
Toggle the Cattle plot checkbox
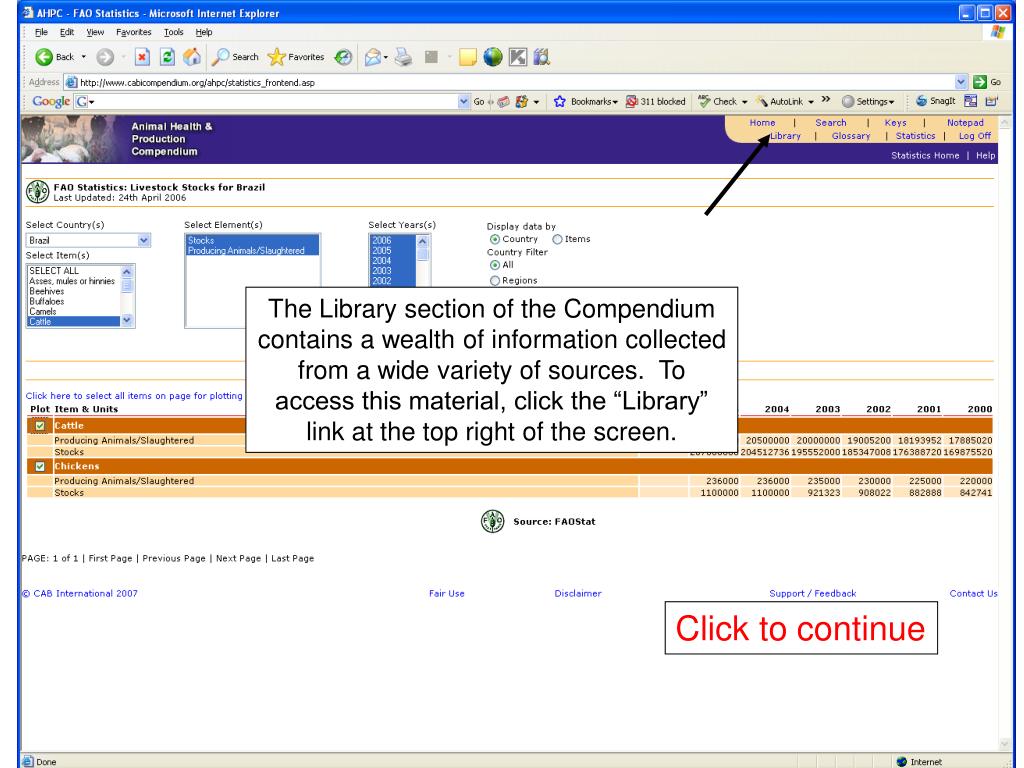click(x=40, y=426)
